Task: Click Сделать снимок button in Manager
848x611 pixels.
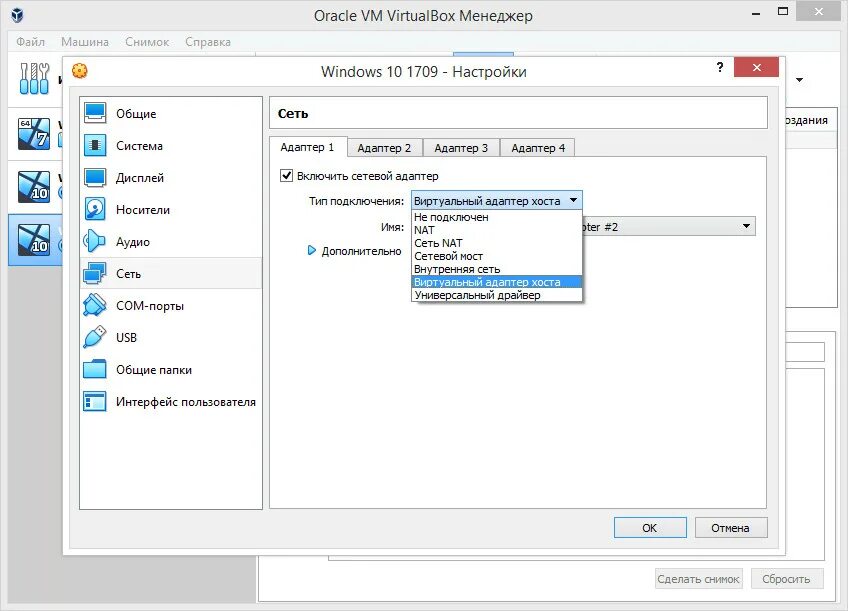Action: pos(698,579)
